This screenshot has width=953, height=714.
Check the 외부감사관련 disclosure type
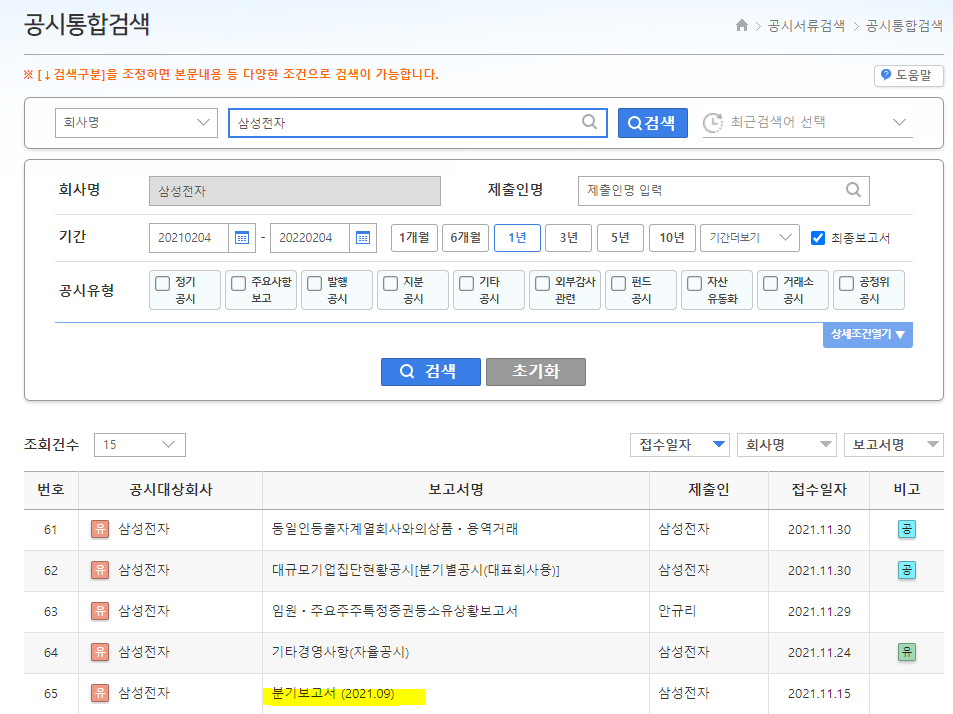click(542, 283)
